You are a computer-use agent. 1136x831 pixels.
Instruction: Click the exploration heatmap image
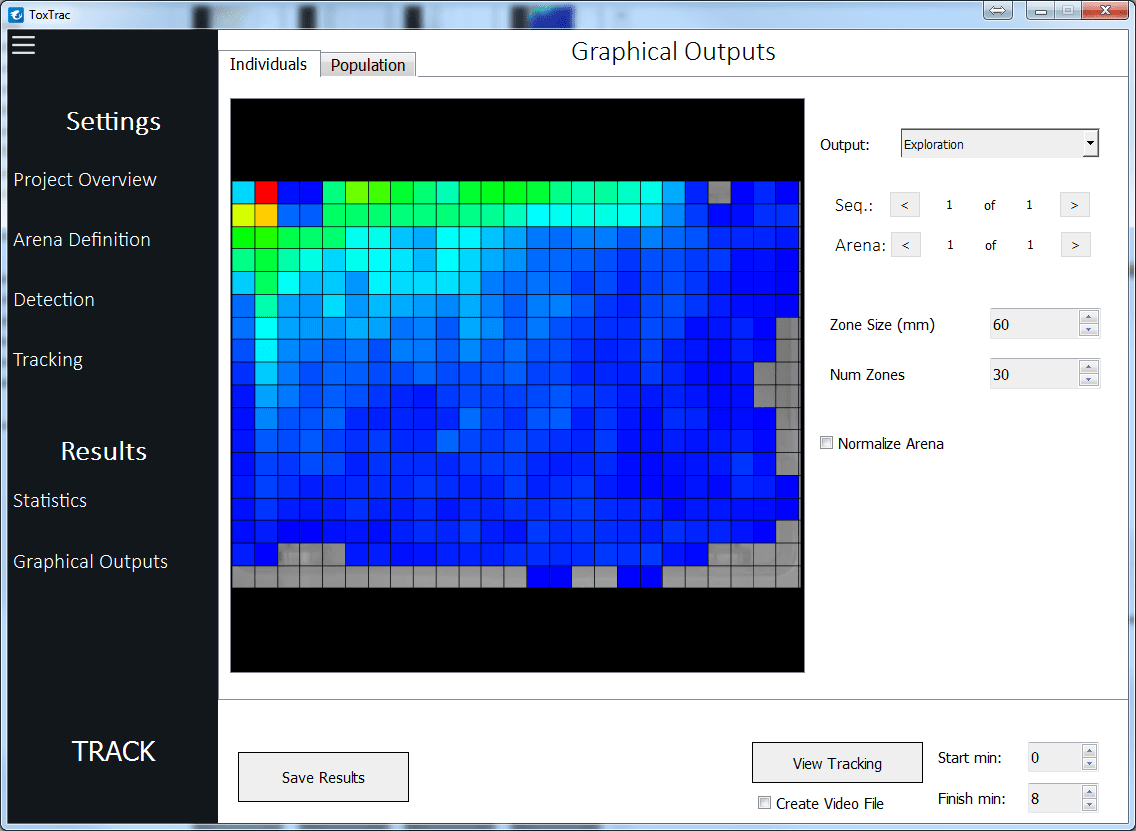(517, 383)
